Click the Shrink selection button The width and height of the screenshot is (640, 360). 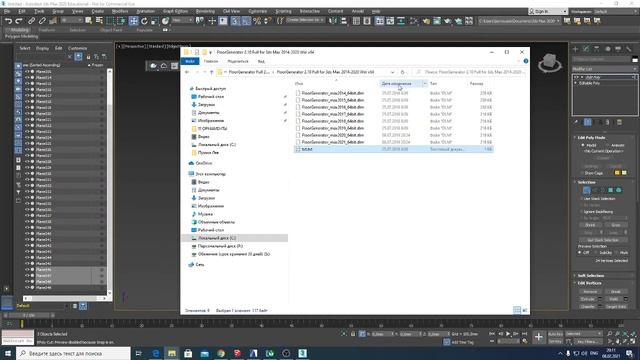tap(590, 225)
